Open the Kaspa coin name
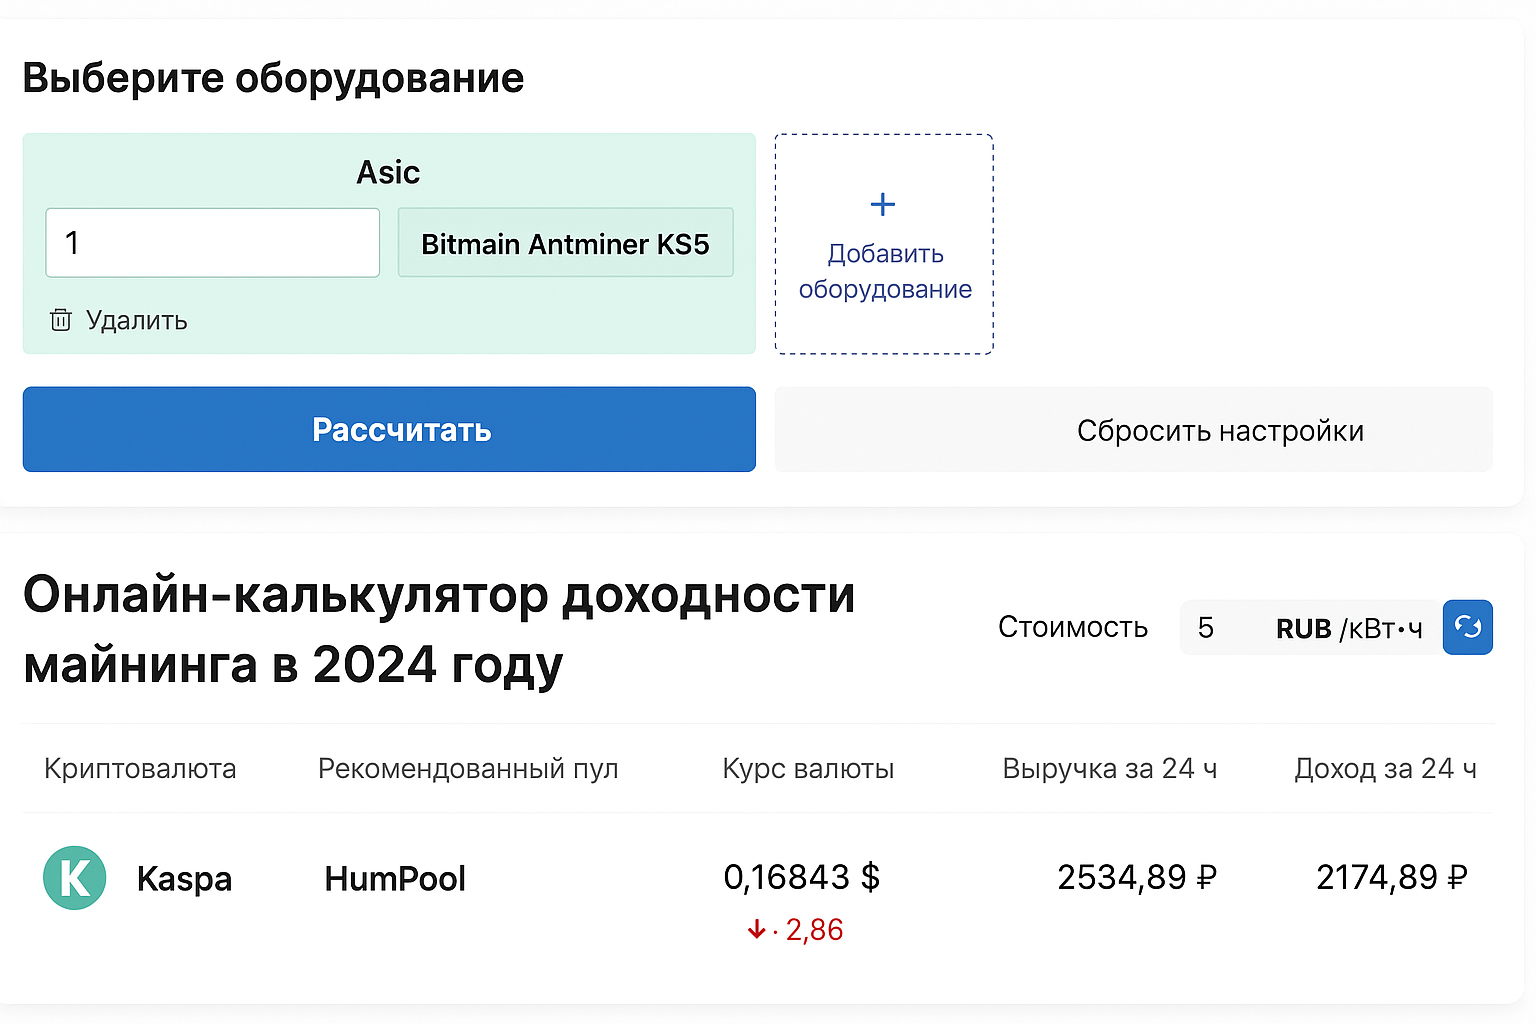Viewport: 1536px width, 1024px height. tap(184, 879)
